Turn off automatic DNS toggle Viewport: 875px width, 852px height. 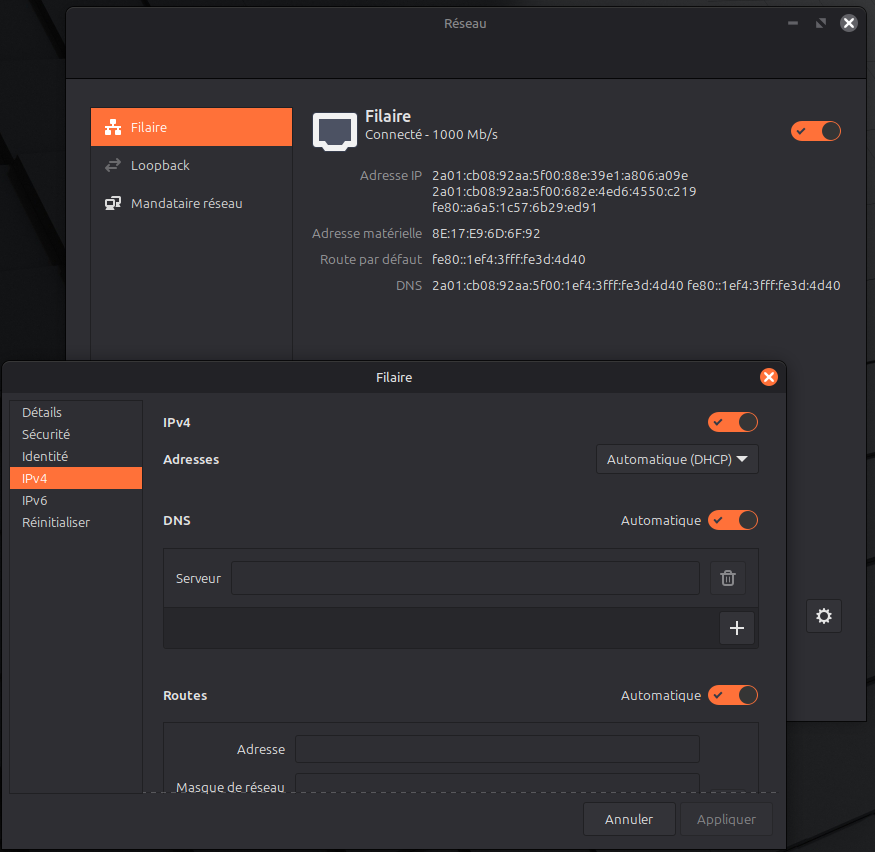(733, 520)
